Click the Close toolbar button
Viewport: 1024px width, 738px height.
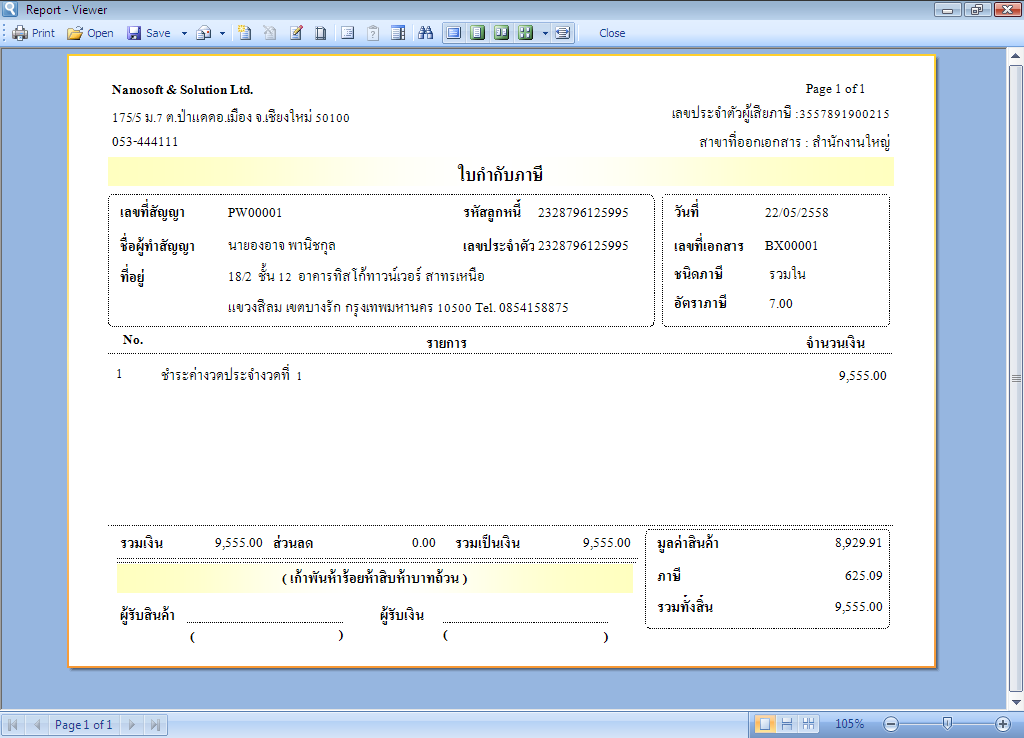click(612, 33)
